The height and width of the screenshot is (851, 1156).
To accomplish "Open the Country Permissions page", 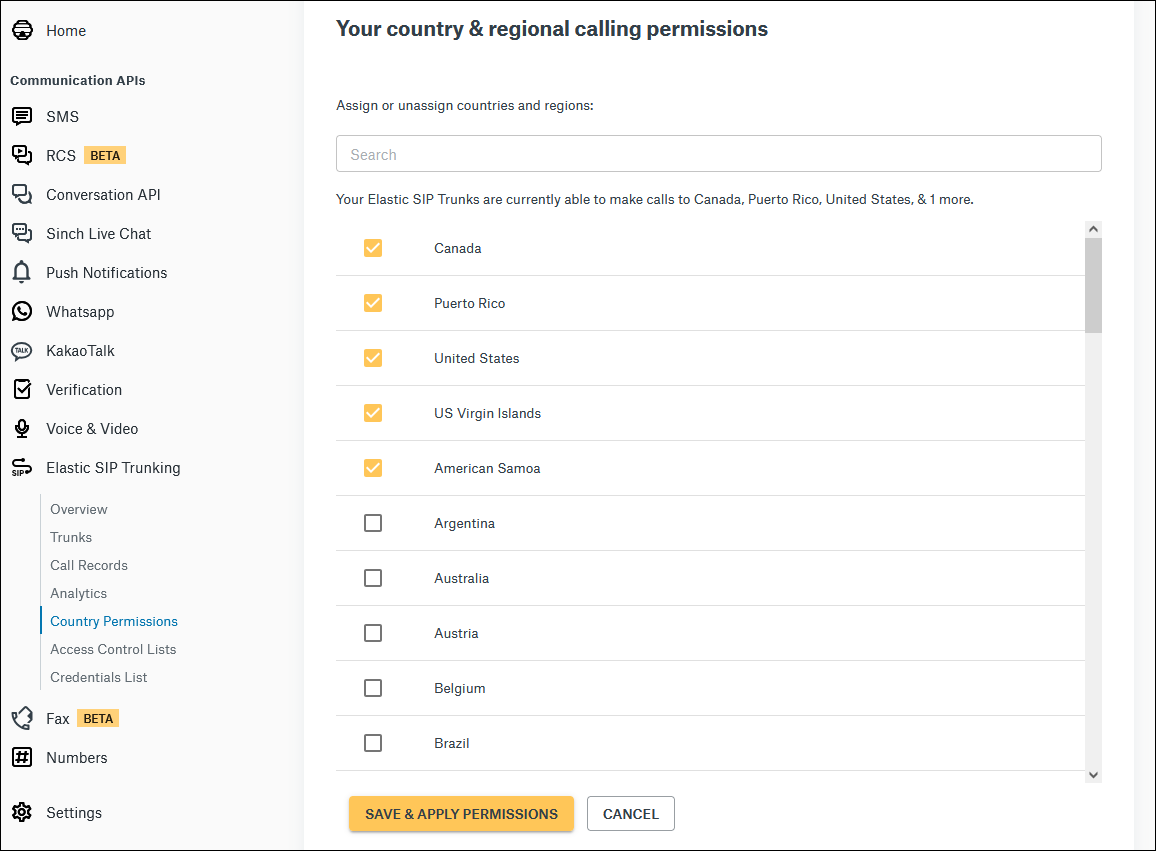I will pos(113,621).
